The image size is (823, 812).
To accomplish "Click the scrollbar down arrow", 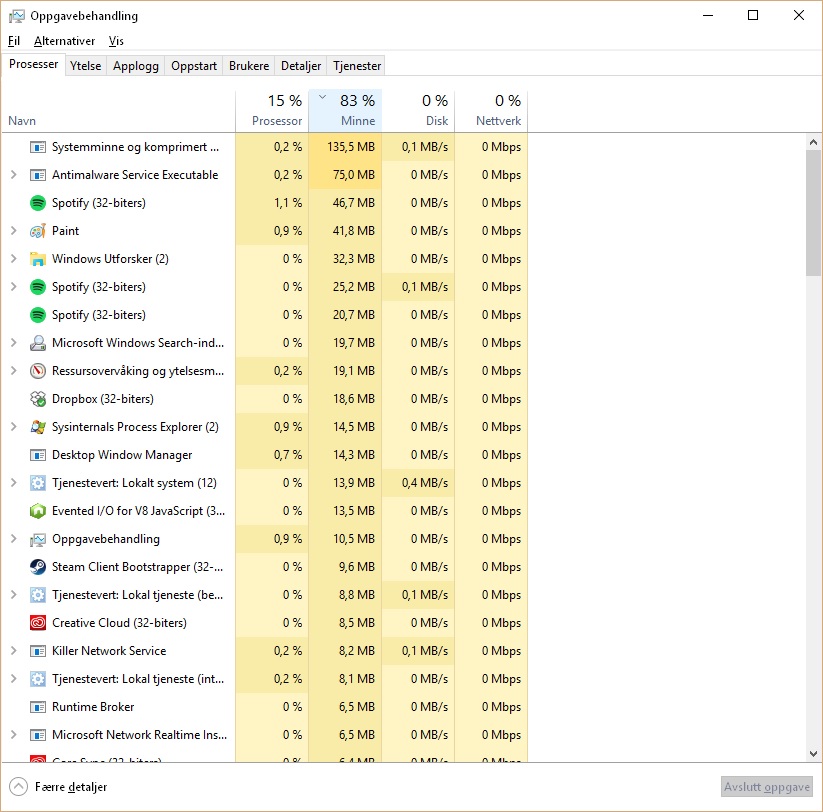I will click(x=813, y=754).
